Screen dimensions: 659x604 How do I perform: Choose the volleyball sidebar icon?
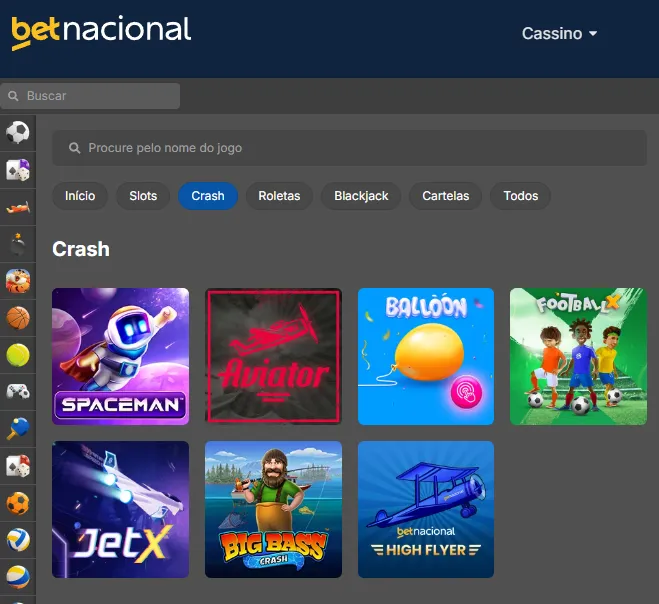18,540
